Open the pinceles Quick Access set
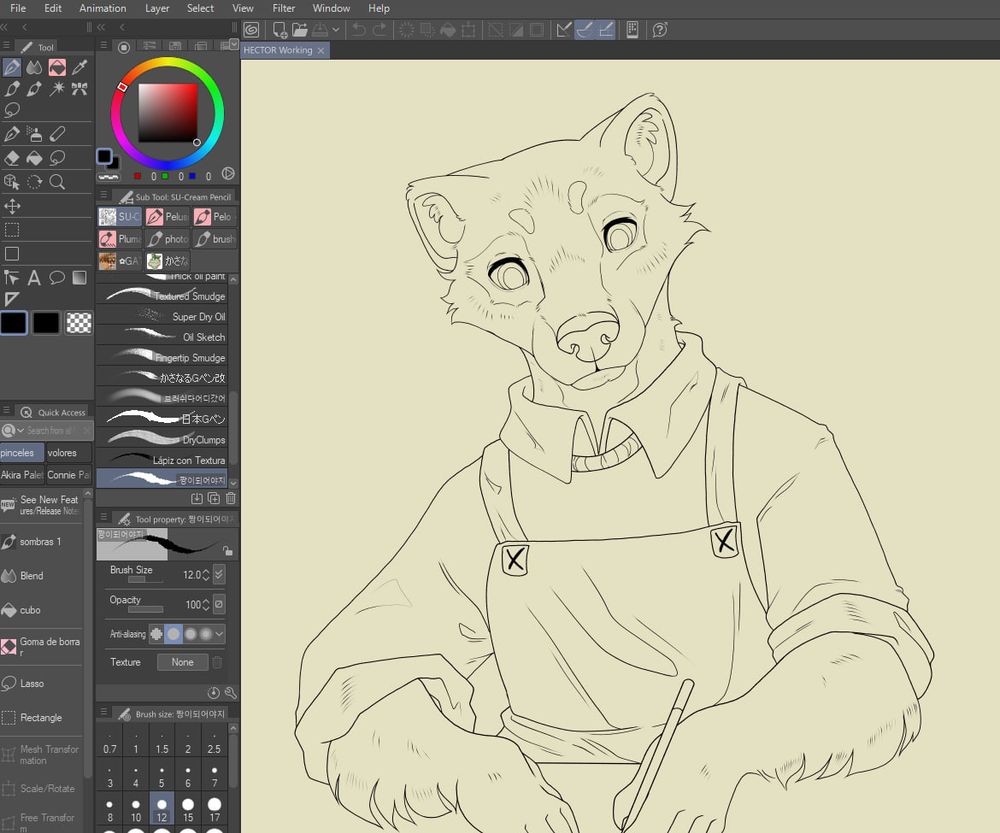The width and height of the screenshot is (1000, 833). (22, 453)
